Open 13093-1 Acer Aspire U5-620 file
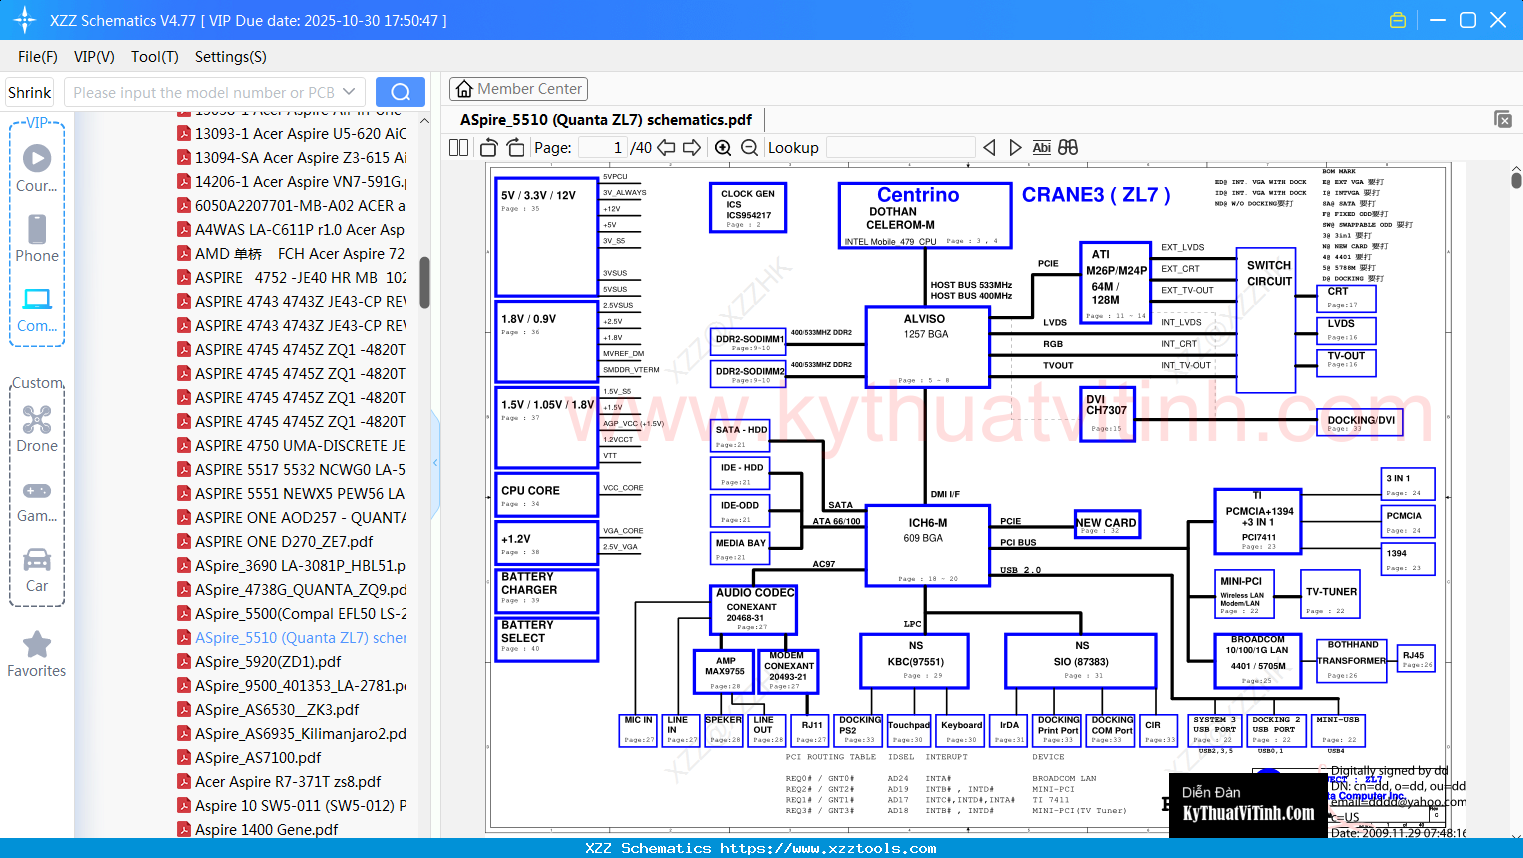The width and height of the screenshot is (1523, 858). coord(292,133)
